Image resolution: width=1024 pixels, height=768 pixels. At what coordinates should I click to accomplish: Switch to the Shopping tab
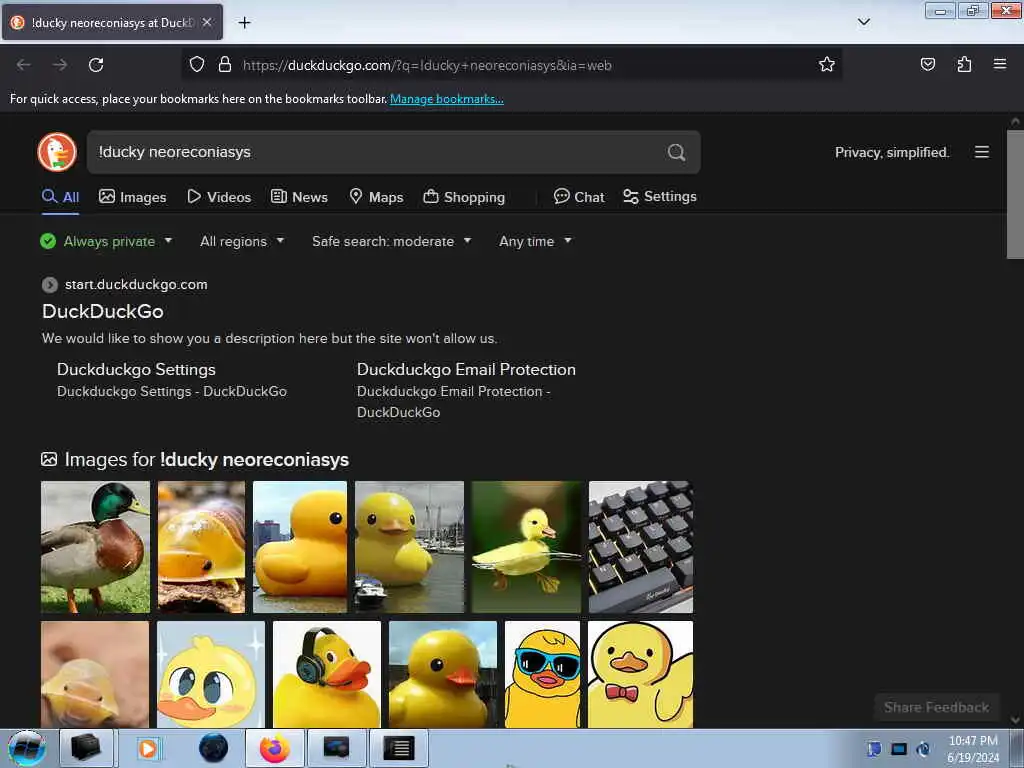tap(464, 197)
